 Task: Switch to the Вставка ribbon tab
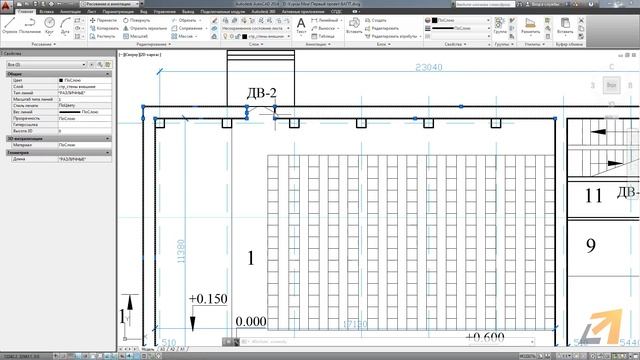click(x=47, y=11)
